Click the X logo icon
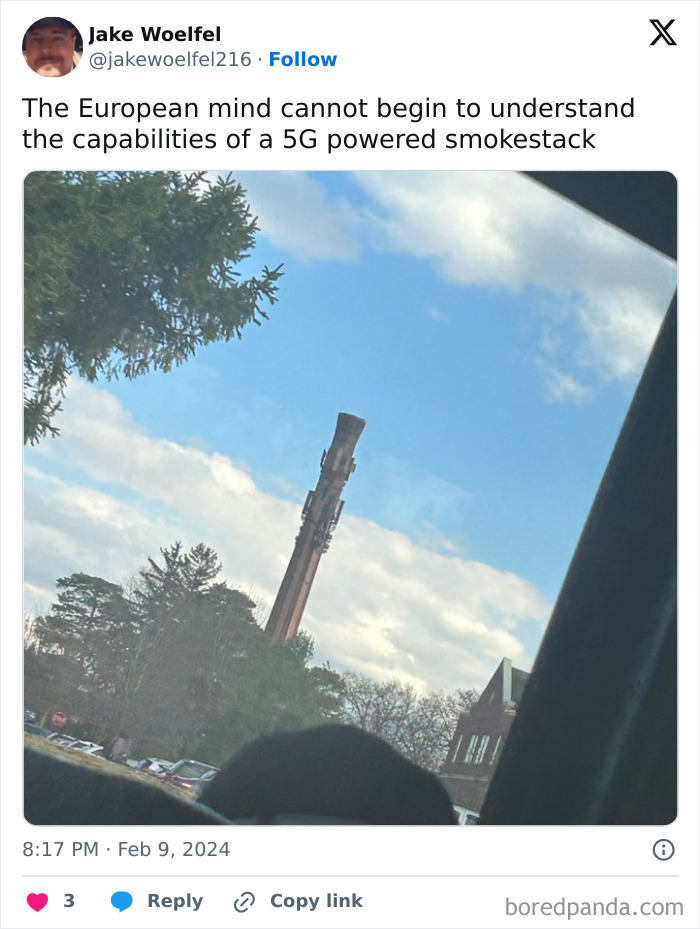Image resolution: width=700 pixels, height=929 pixels. tap(663, 32)
